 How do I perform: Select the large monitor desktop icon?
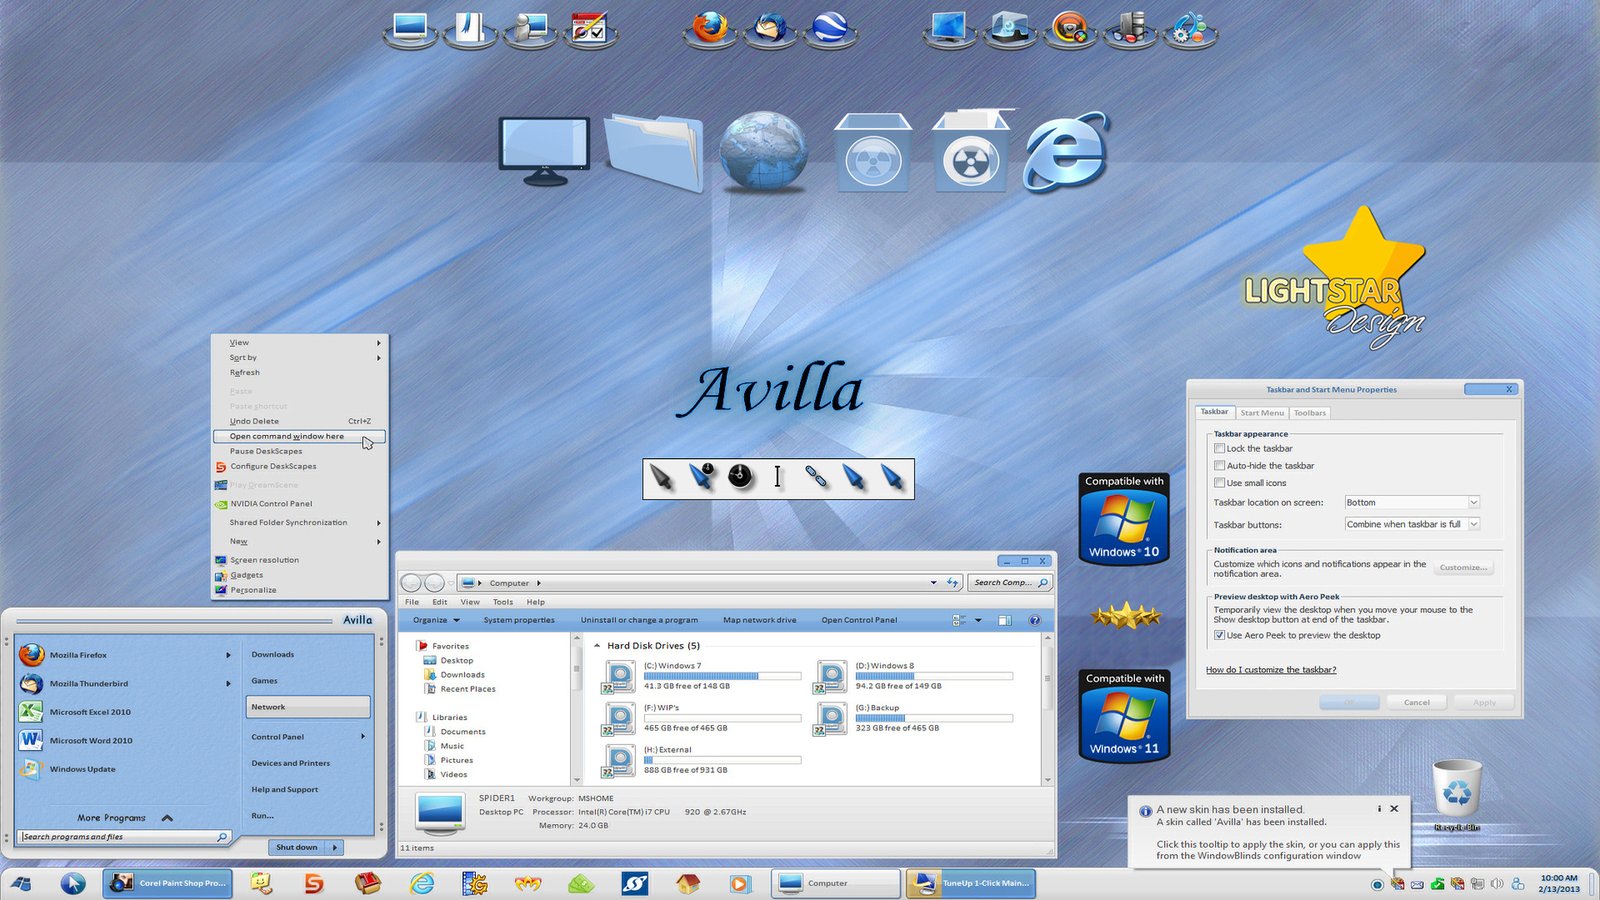544,151
